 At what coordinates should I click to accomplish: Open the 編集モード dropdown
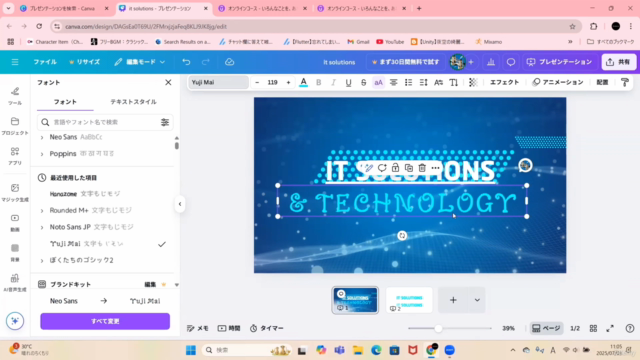pos(140,62)
